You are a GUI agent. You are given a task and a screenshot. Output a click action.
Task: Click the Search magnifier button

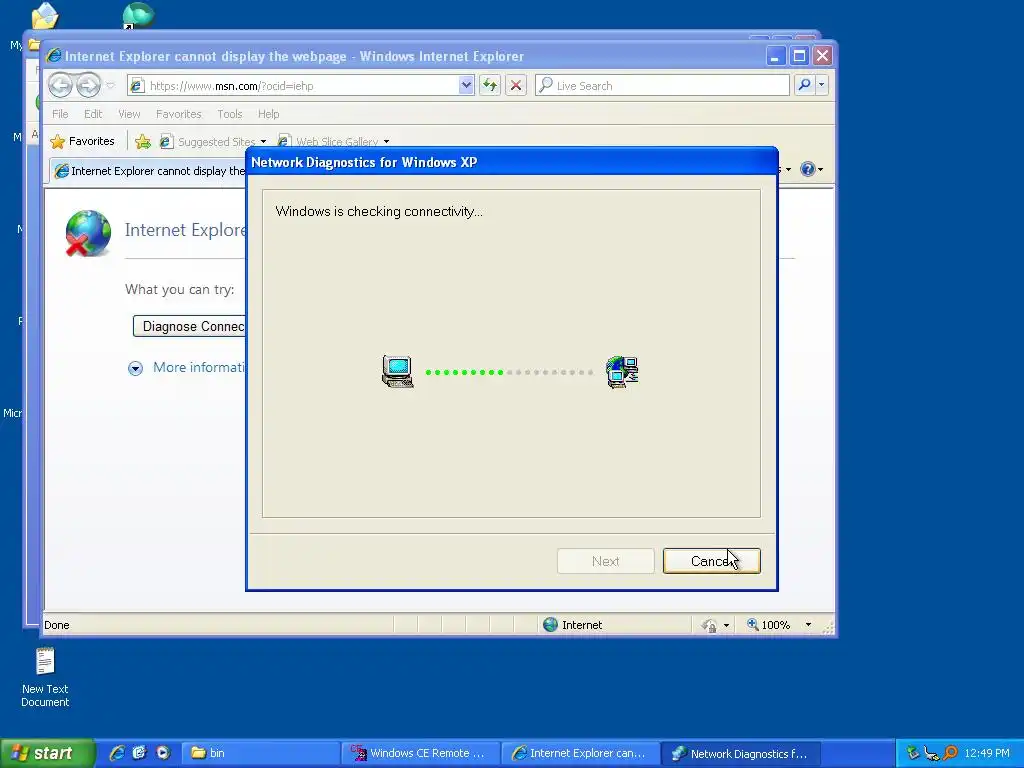tap(805, 85)
